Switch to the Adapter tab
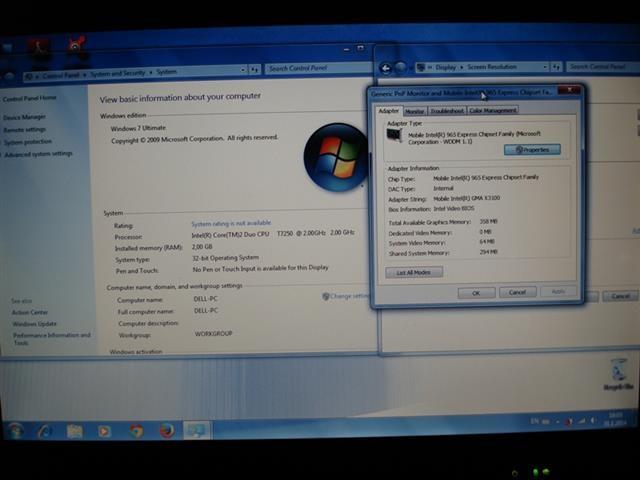The height and width of the screenshot is (480, 640). [389, 111]
